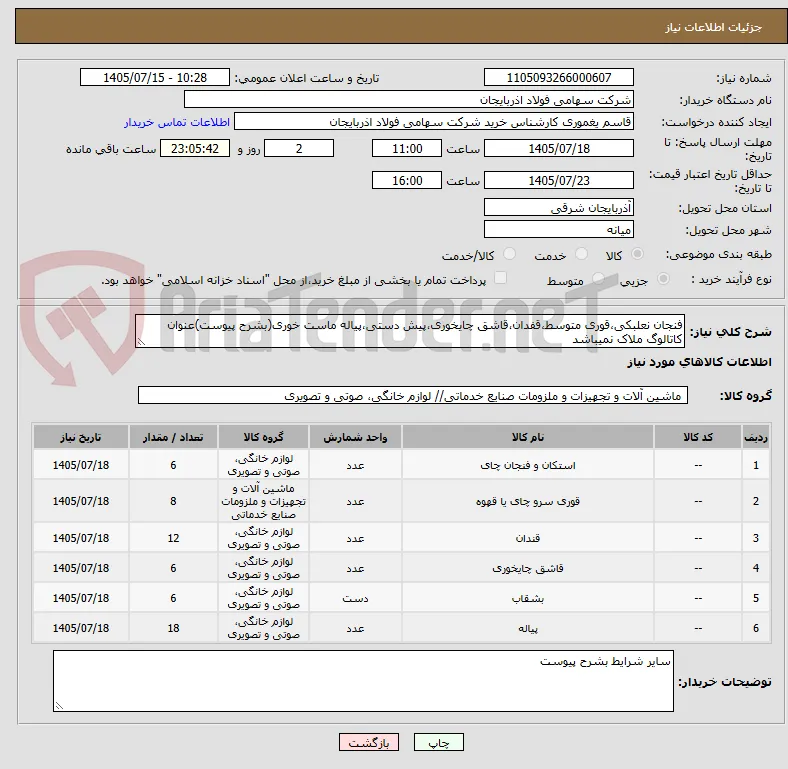Screen dimensions: 788x769
Task: Click the واحد شمارش column header
Action: coord(355,437)
